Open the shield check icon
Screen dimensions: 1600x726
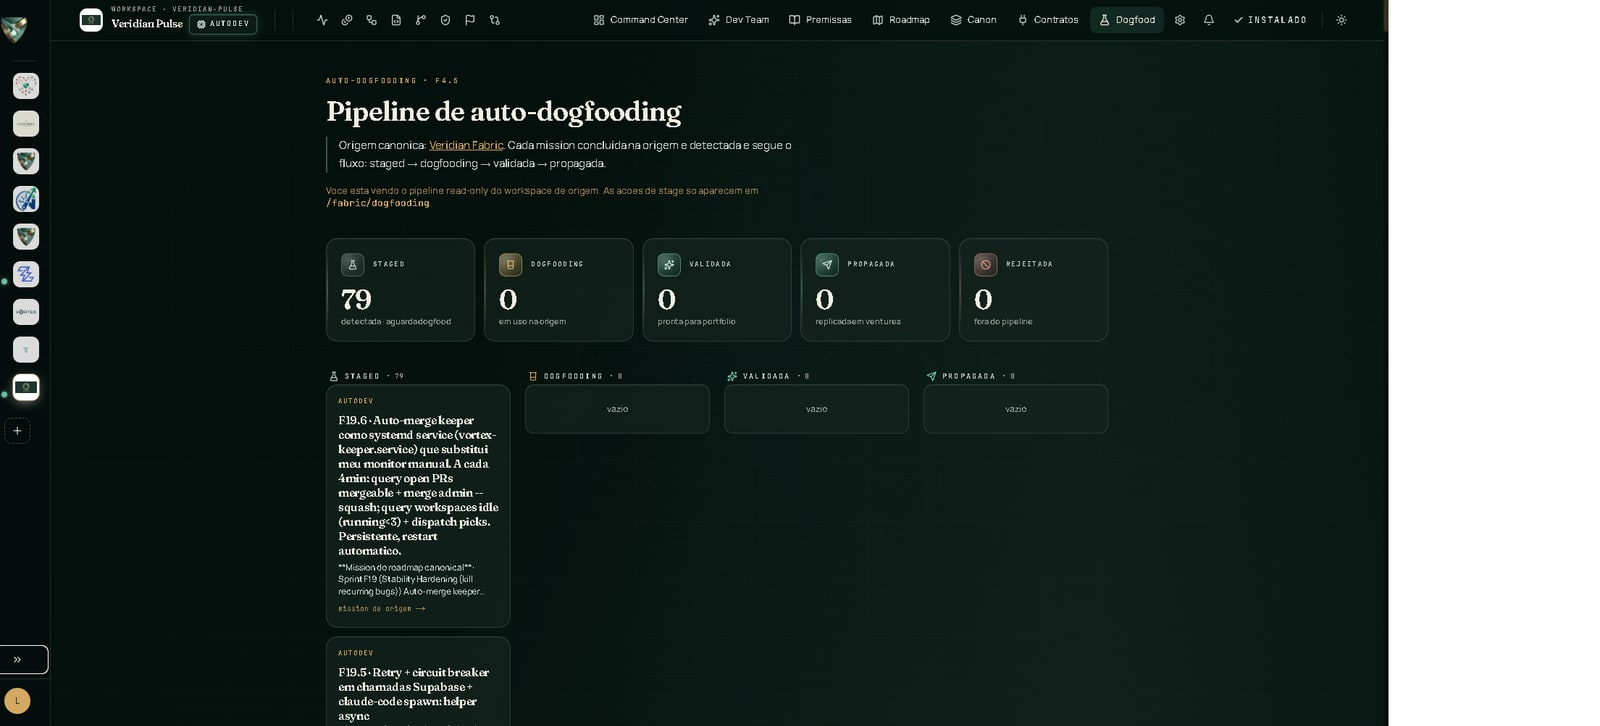click(x=445, y=20)
